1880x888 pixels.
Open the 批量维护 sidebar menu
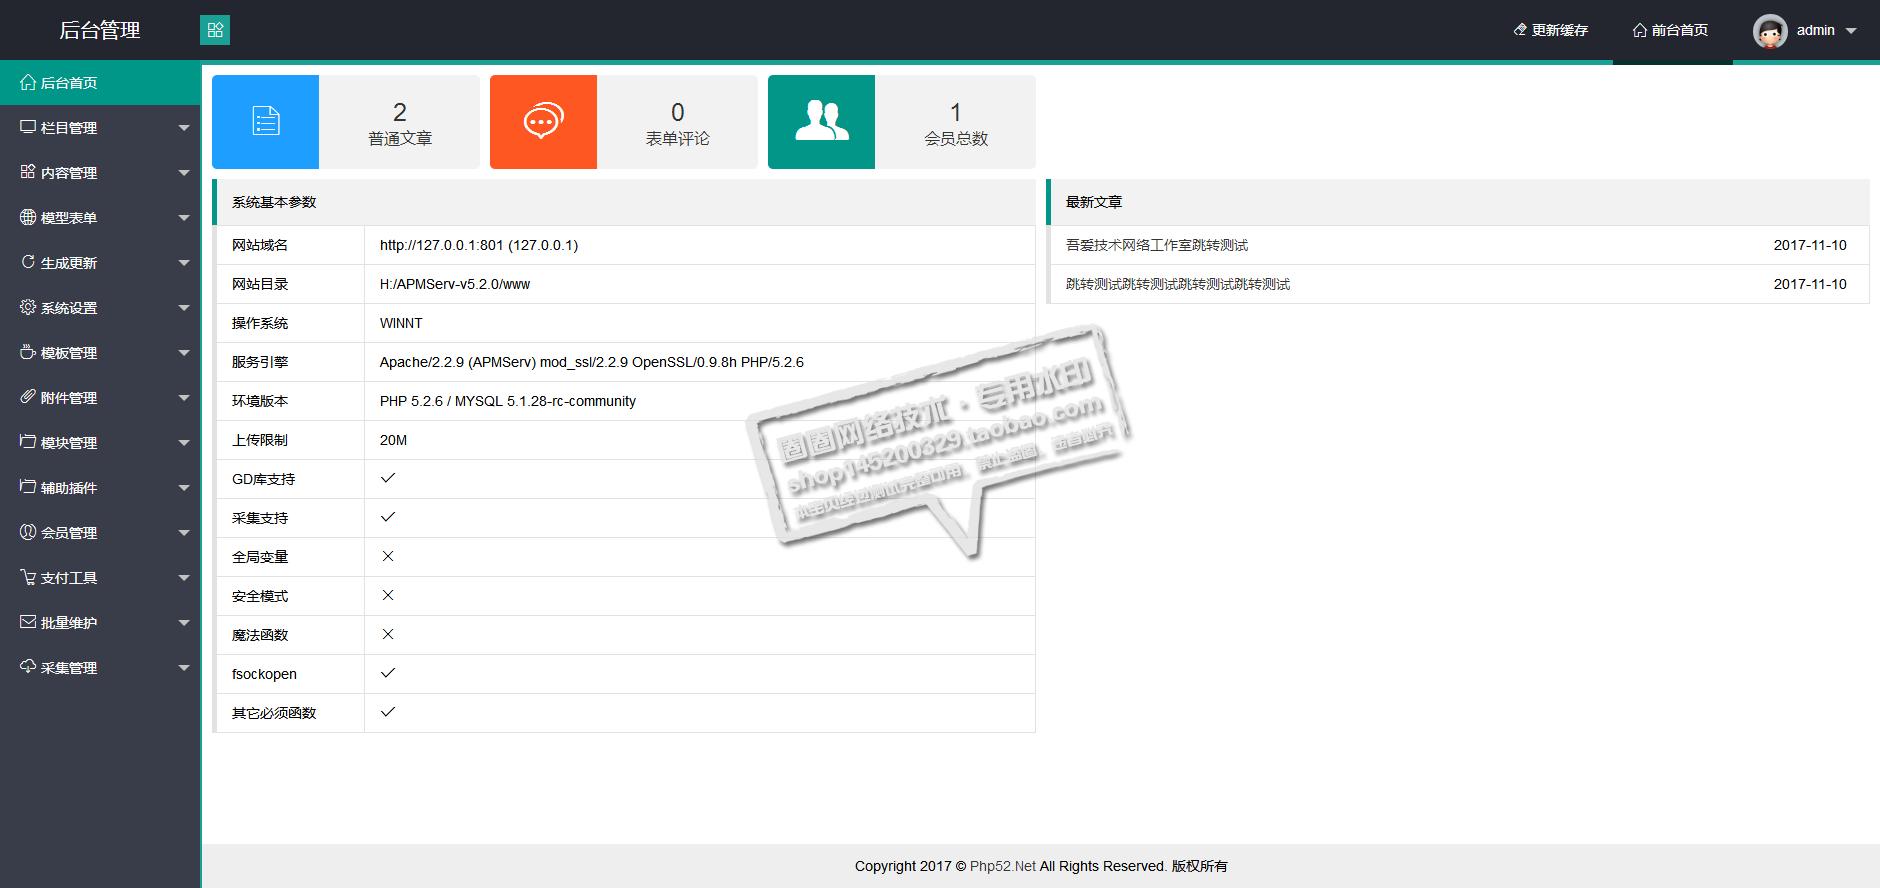click(x=68, y=623)
